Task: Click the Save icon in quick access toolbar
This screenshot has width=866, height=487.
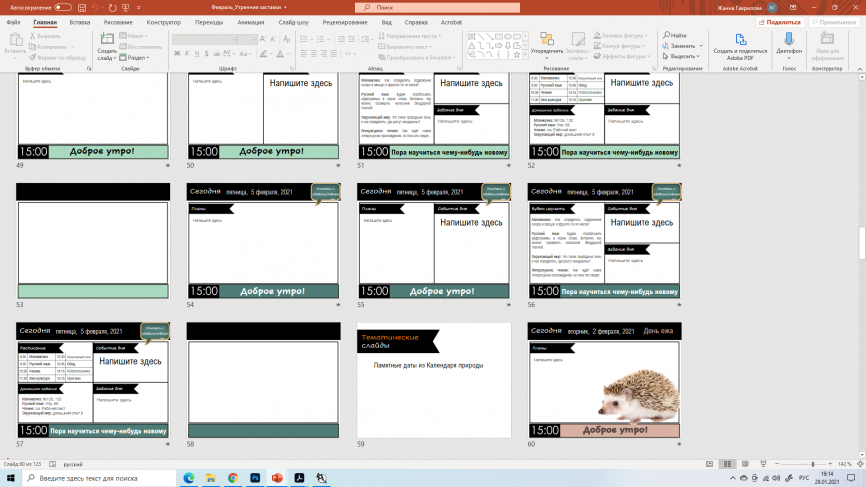Action: [x=81, y=7]
